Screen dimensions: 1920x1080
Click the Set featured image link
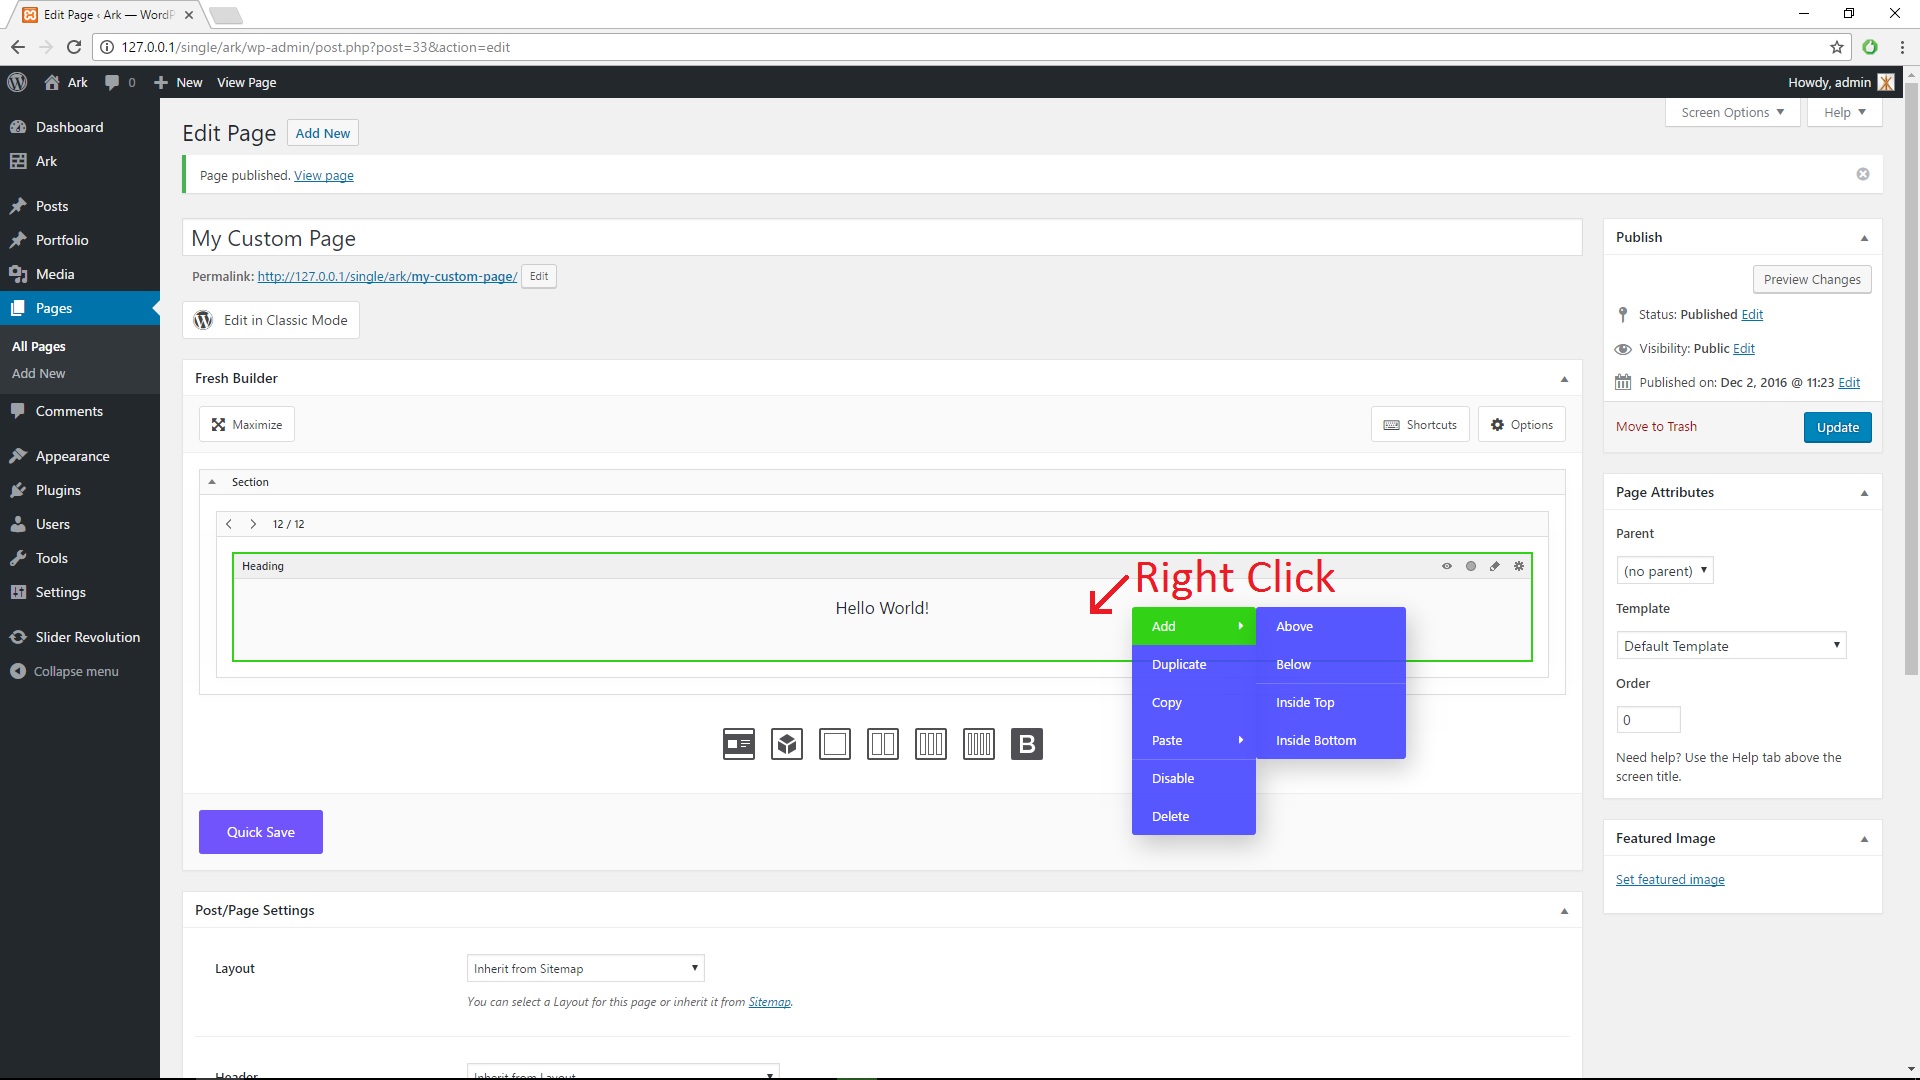(x=1670, y=879)
